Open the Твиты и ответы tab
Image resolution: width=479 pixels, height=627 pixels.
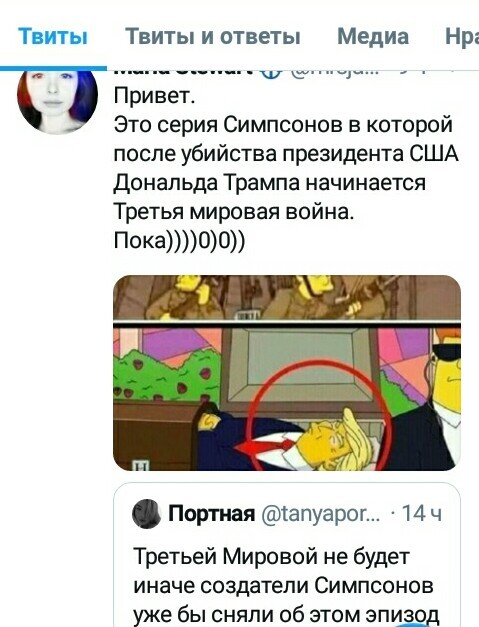tap(213, 36)
